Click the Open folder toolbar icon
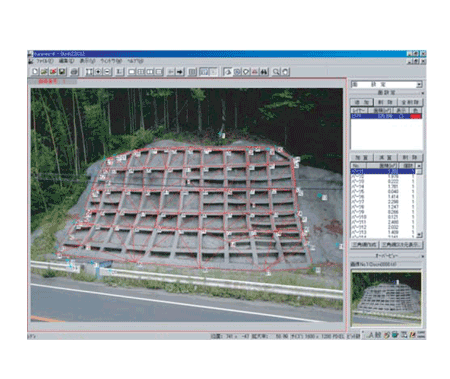 pos(44,72)
